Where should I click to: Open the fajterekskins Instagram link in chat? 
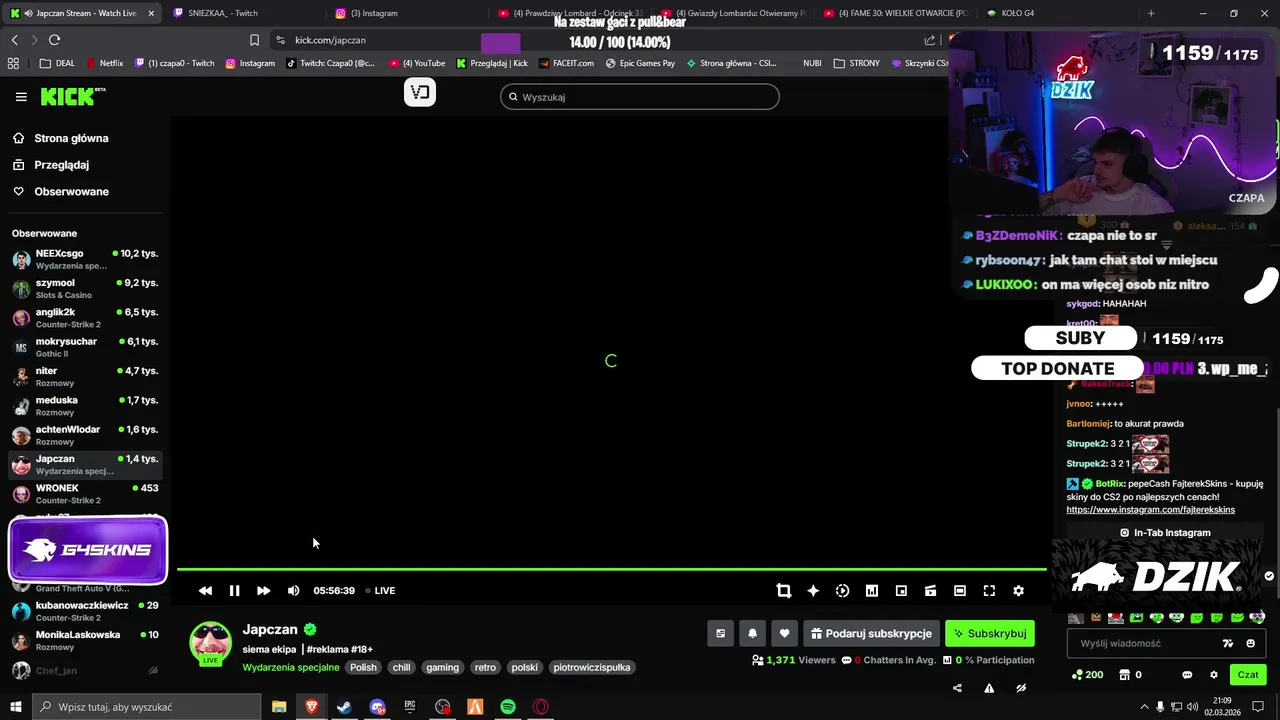point(1150,510)
